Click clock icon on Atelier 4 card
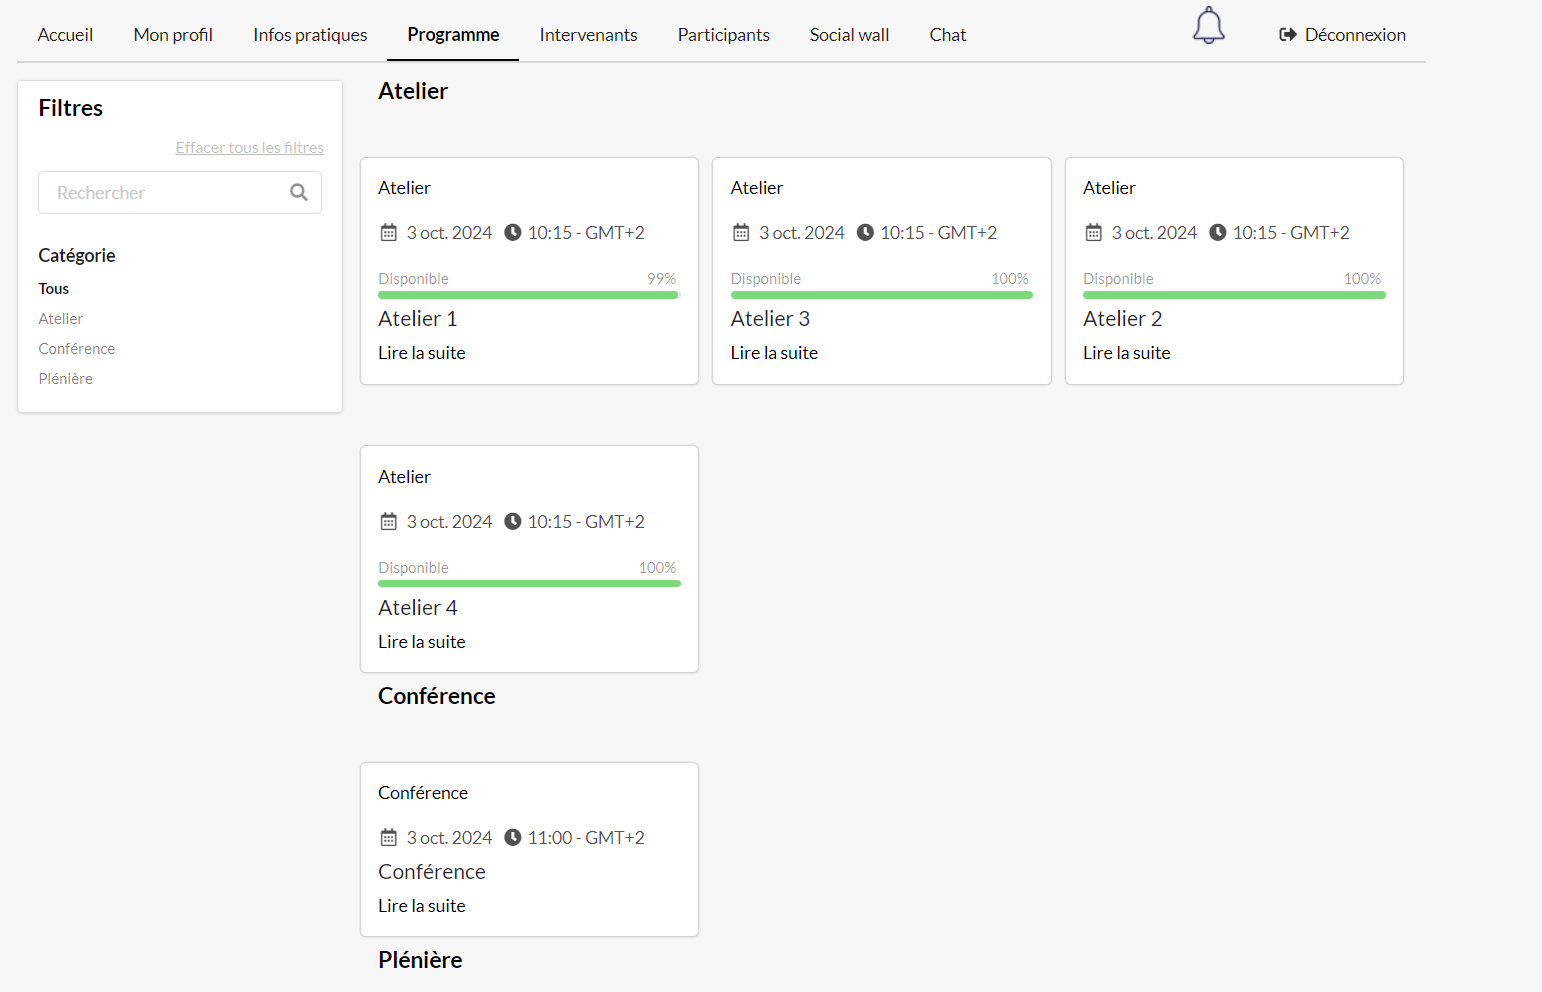The height and width of the screenshot is (992, 1542). point(513,522)
